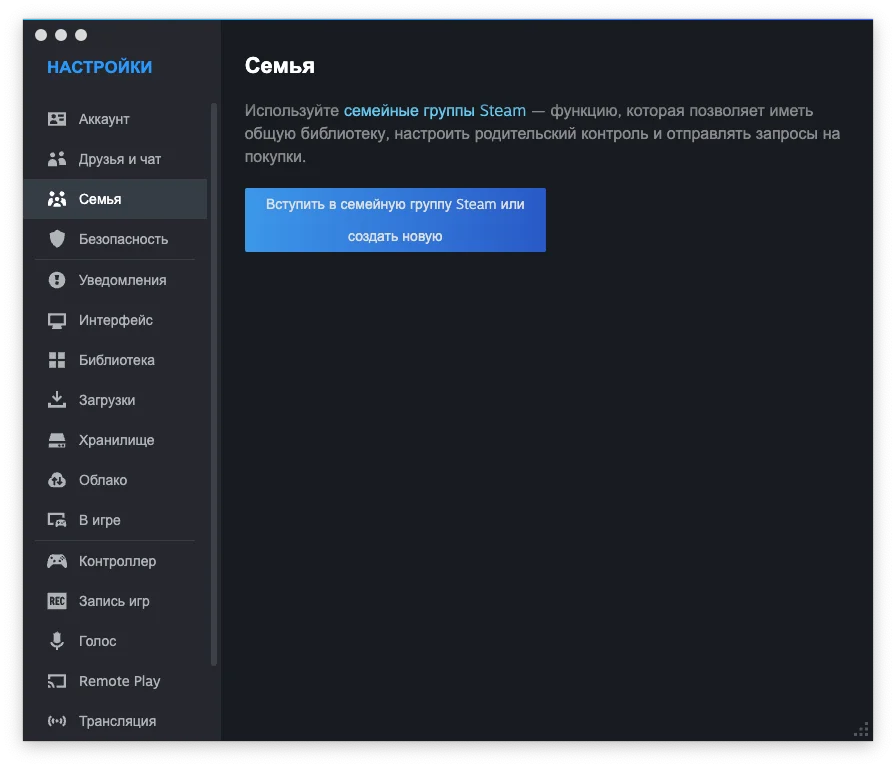Click the Notifications exclamation icon
This screenshot has width=896, height=768.
(x=57, y=280)
